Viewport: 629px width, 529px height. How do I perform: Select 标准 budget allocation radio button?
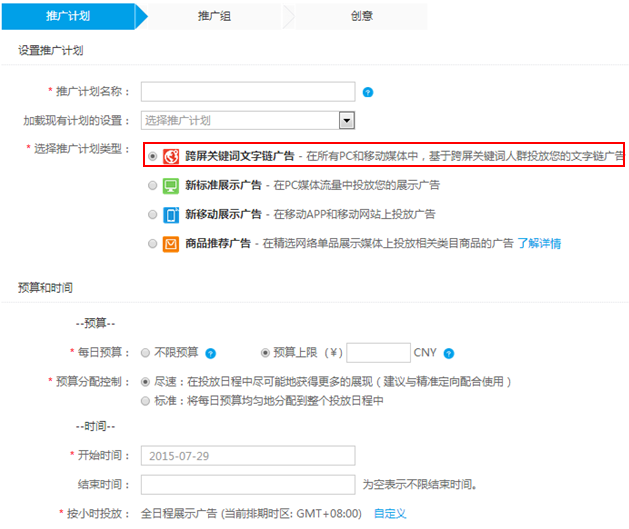pyautogui.click(x=147, y=401)
